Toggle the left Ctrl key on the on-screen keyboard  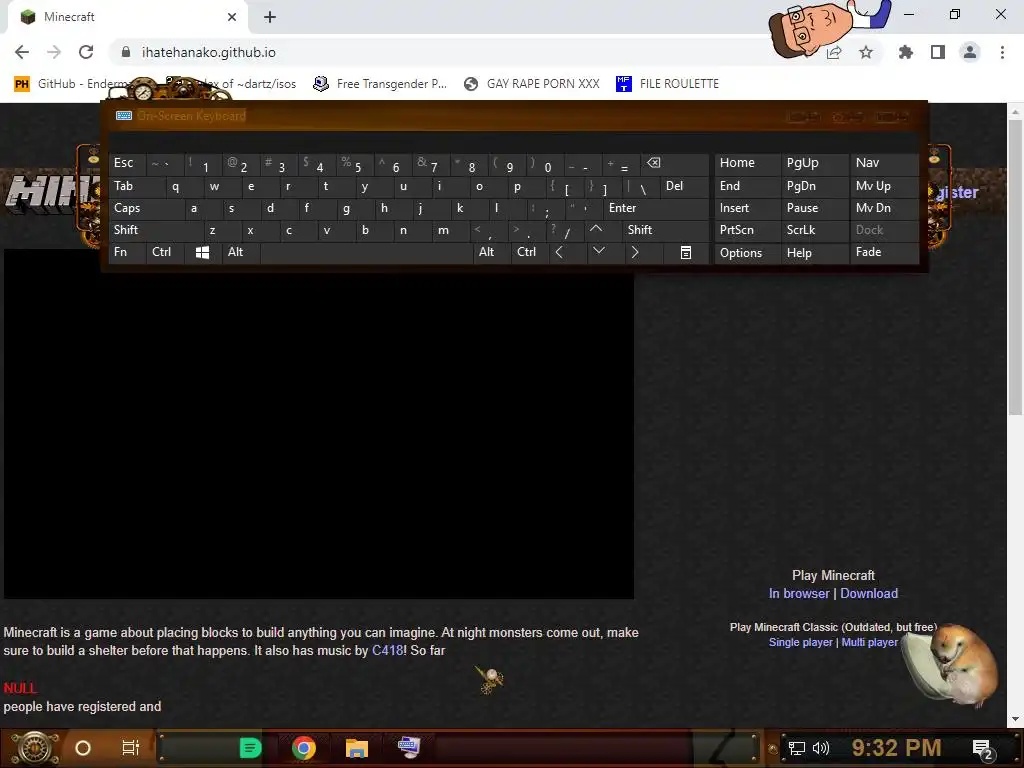click(x=165, y=252)
